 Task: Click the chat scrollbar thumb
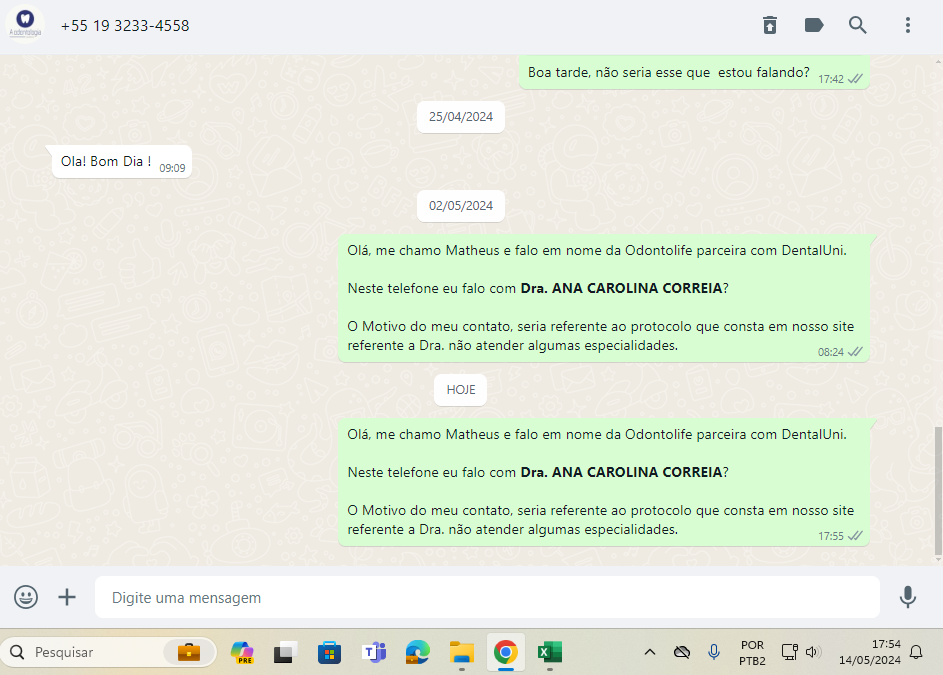[938, 491]
